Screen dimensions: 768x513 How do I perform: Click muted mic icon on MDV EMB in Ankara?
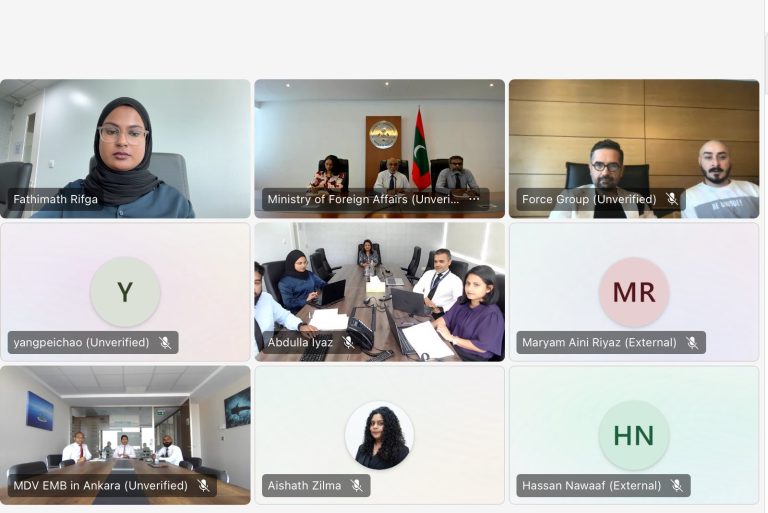click(x=203, y=486)
